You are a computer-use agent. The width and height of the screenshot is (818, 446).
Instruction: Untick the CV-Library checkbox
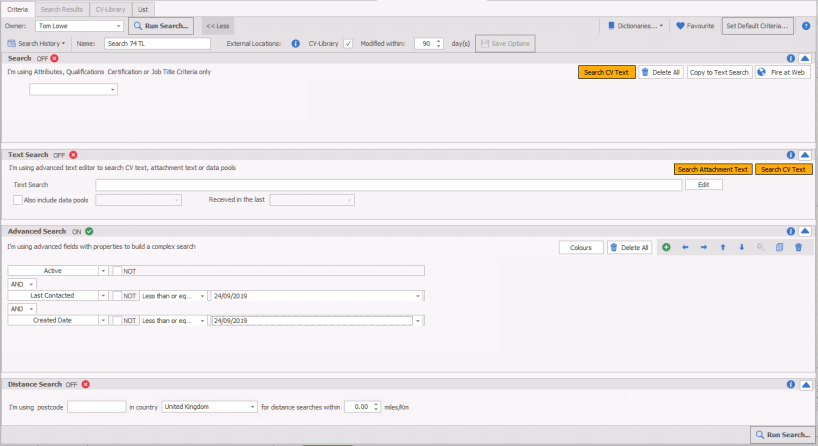pos(348,44)
